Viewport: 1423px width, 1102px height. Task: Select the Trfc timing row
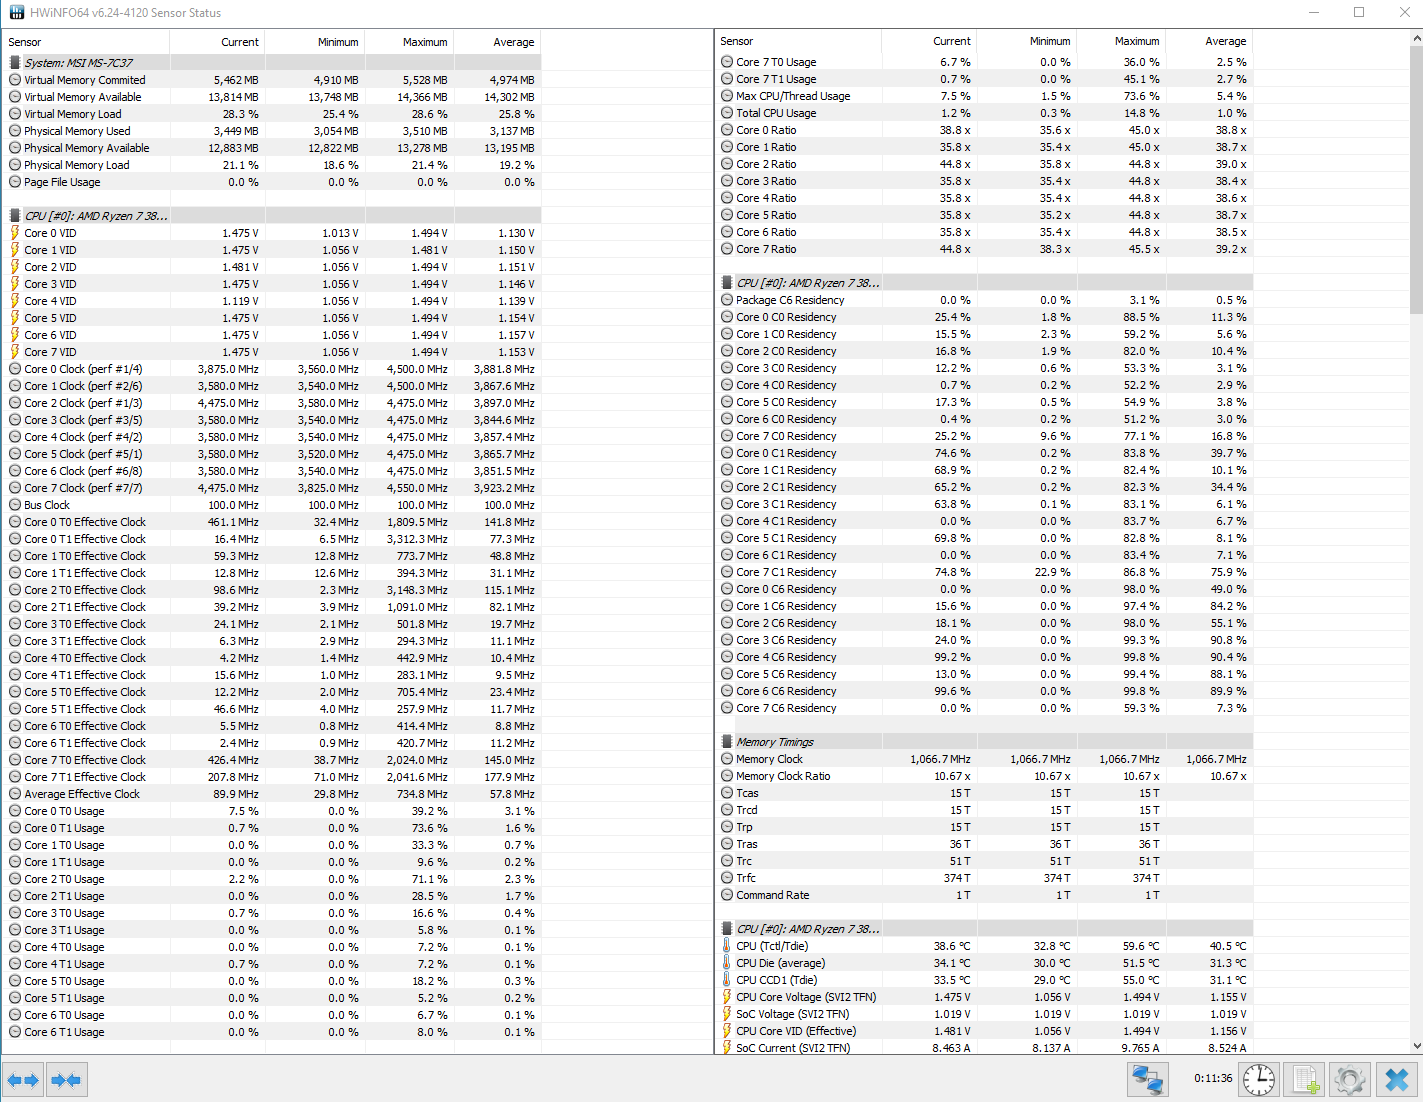tap(984, 878)
